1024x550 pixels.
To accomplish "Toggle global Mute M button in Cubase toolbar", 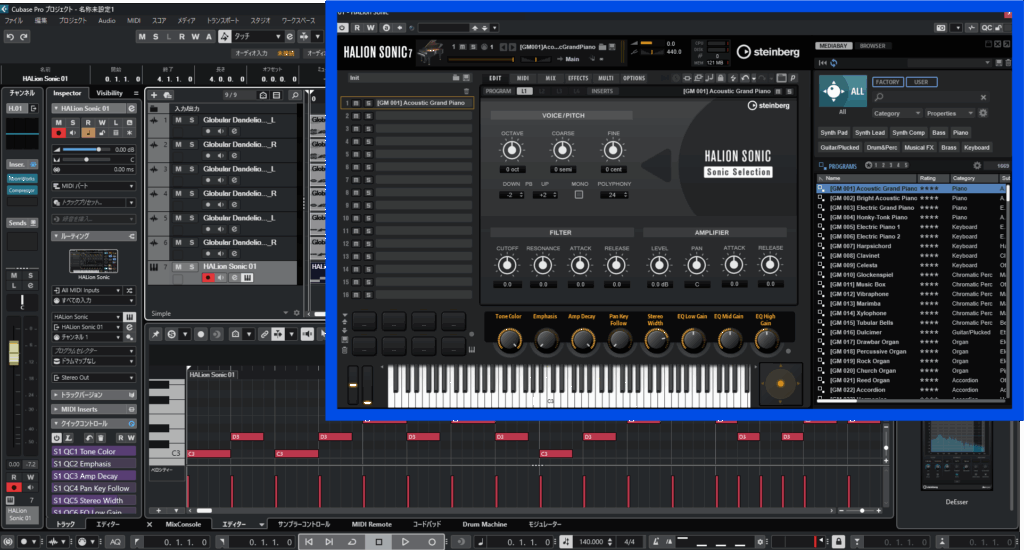I will (x=142, y=37).
